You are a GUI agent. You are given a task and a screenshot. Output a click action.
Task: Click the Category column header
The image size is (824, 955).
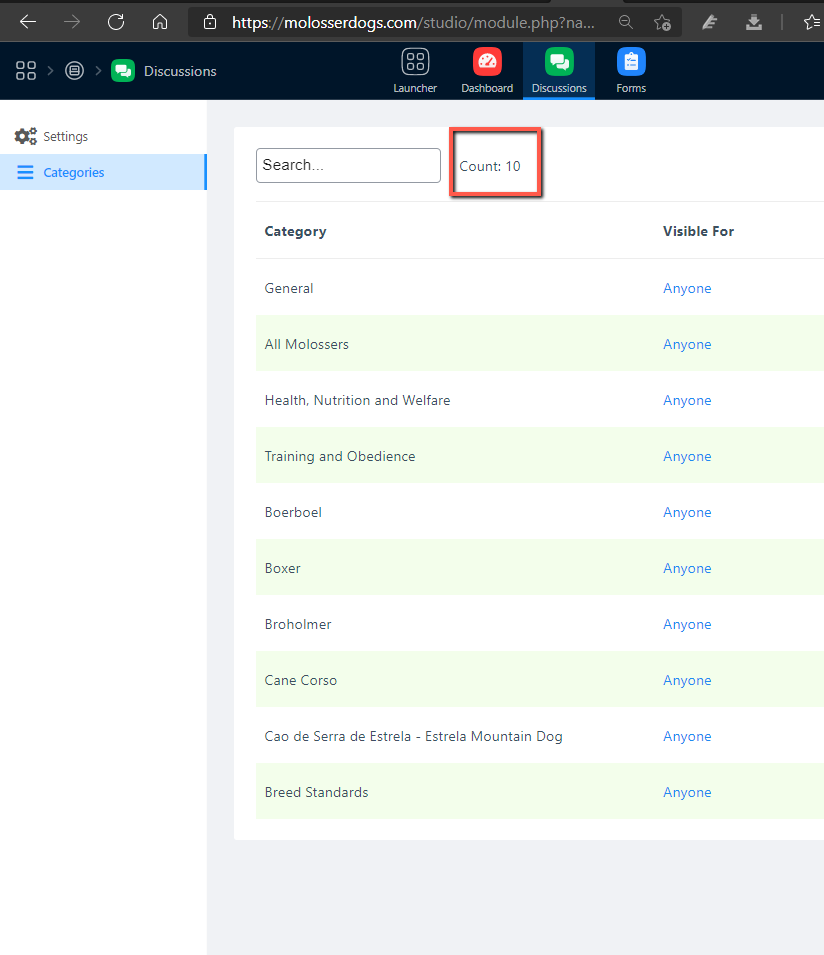point(295,231)
